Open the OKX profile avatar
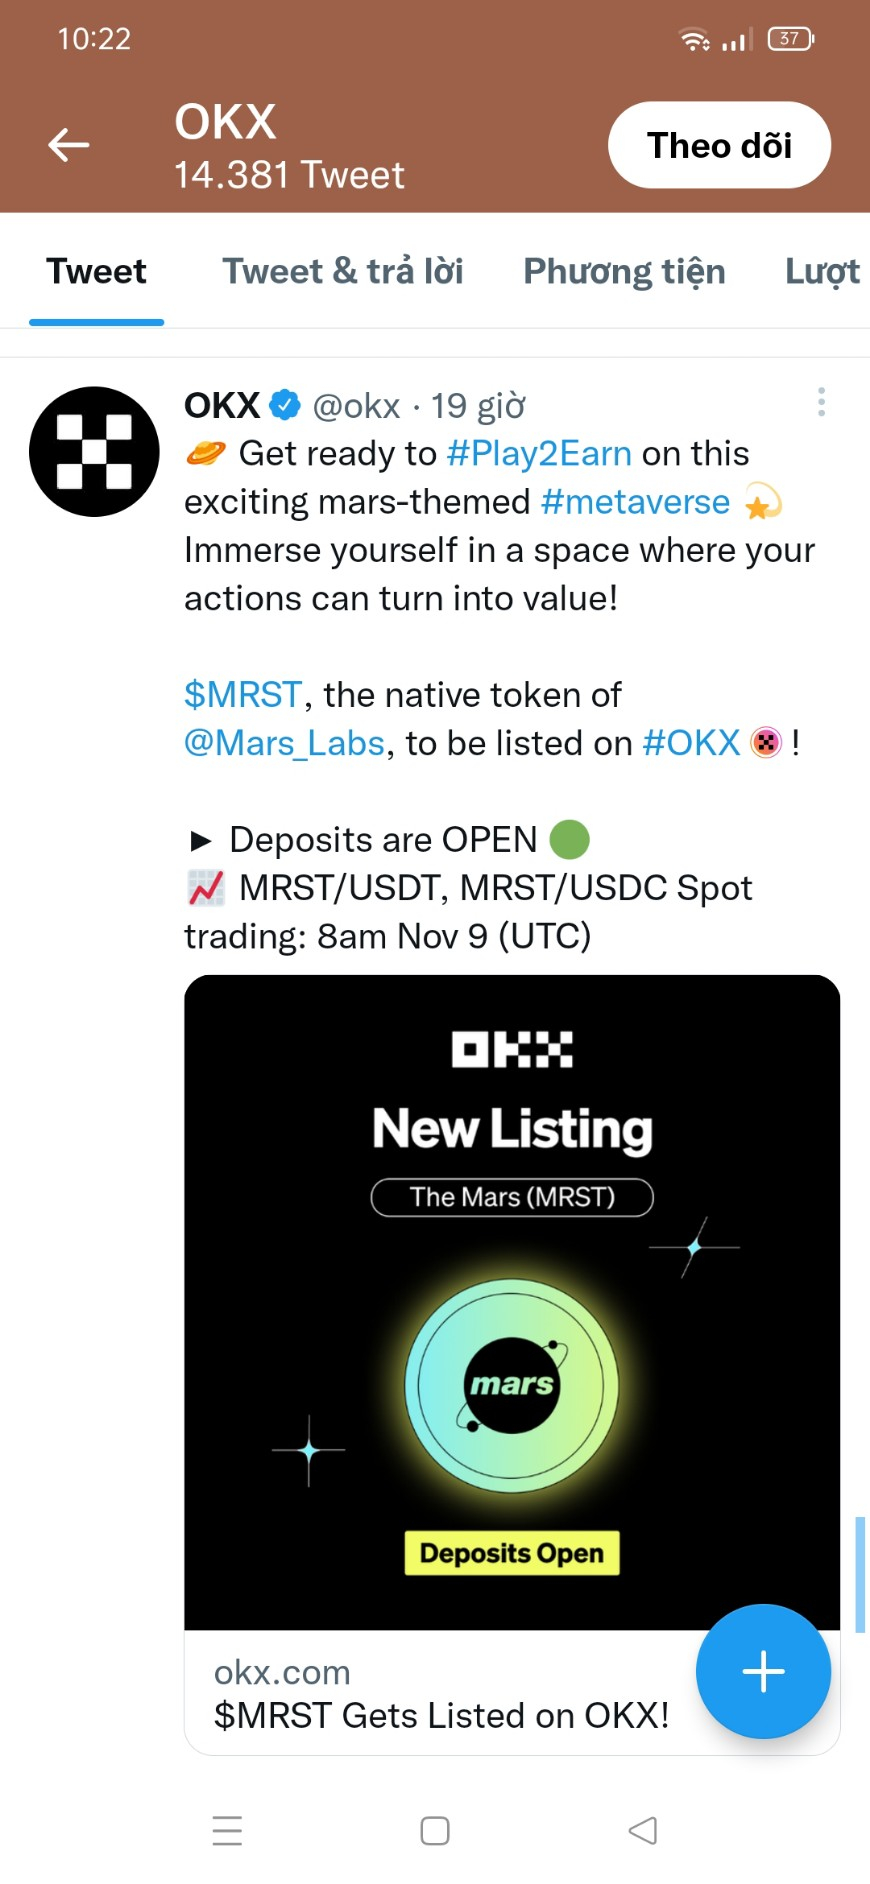The height and width of the screenshot is (1884, 870). 95,451
